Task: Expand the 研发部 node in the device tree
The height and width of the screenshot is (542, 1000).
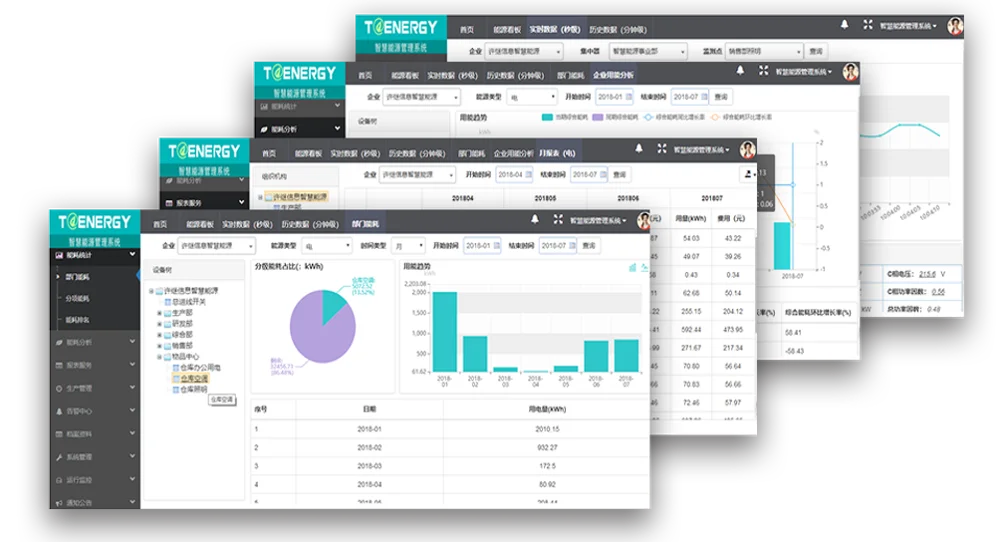Action: (159, 324)
